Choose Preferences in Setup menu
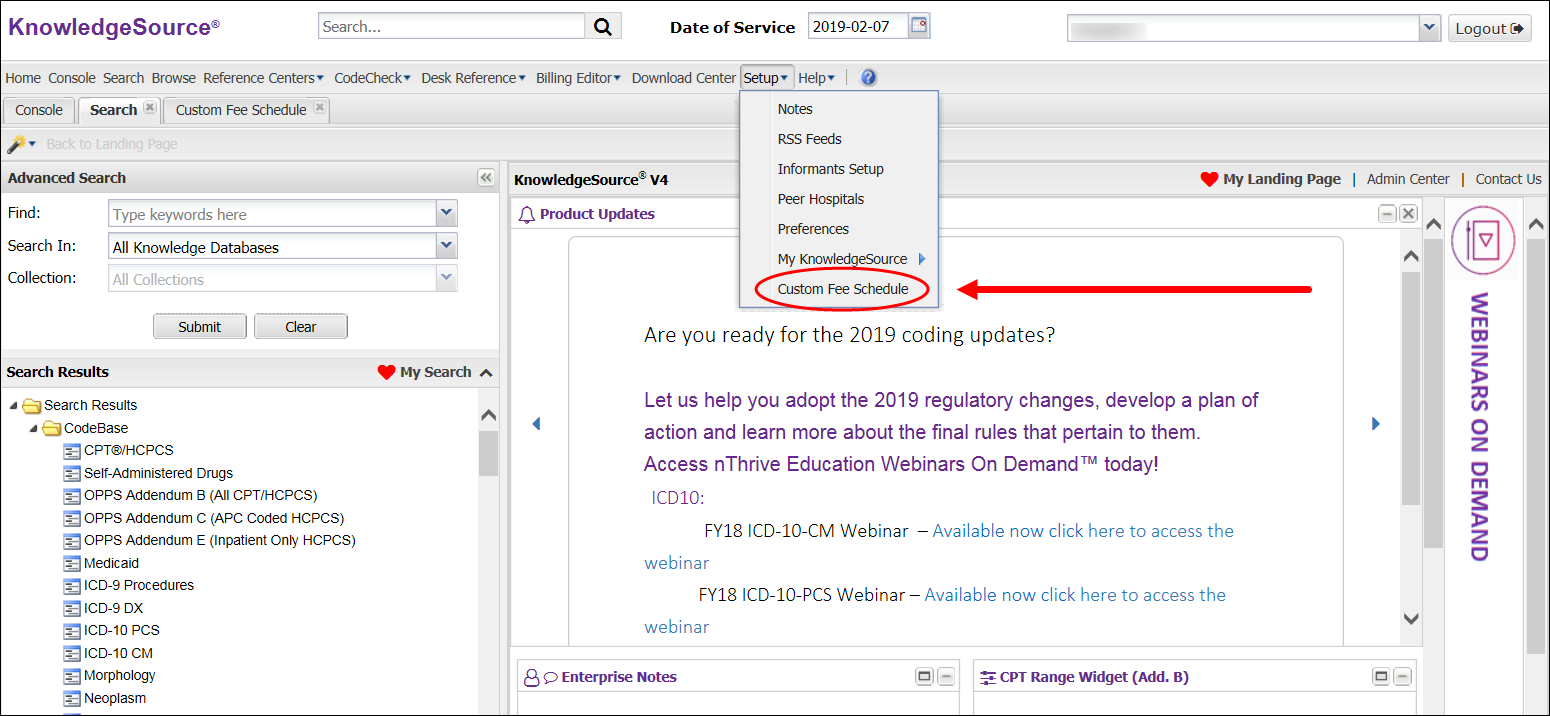Image resolution: width=1550 pixels, height=716 pixels. coord(813,229)
